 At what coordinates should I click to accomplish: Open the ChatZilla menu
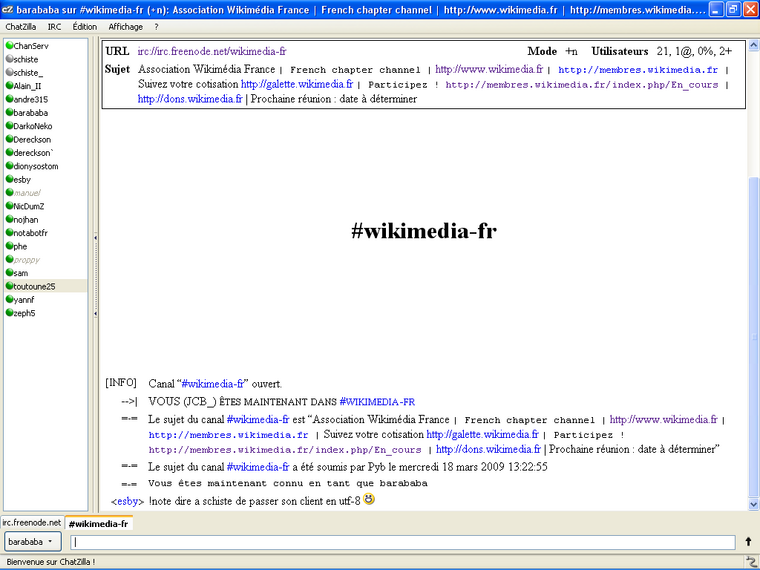coord(21,27)
